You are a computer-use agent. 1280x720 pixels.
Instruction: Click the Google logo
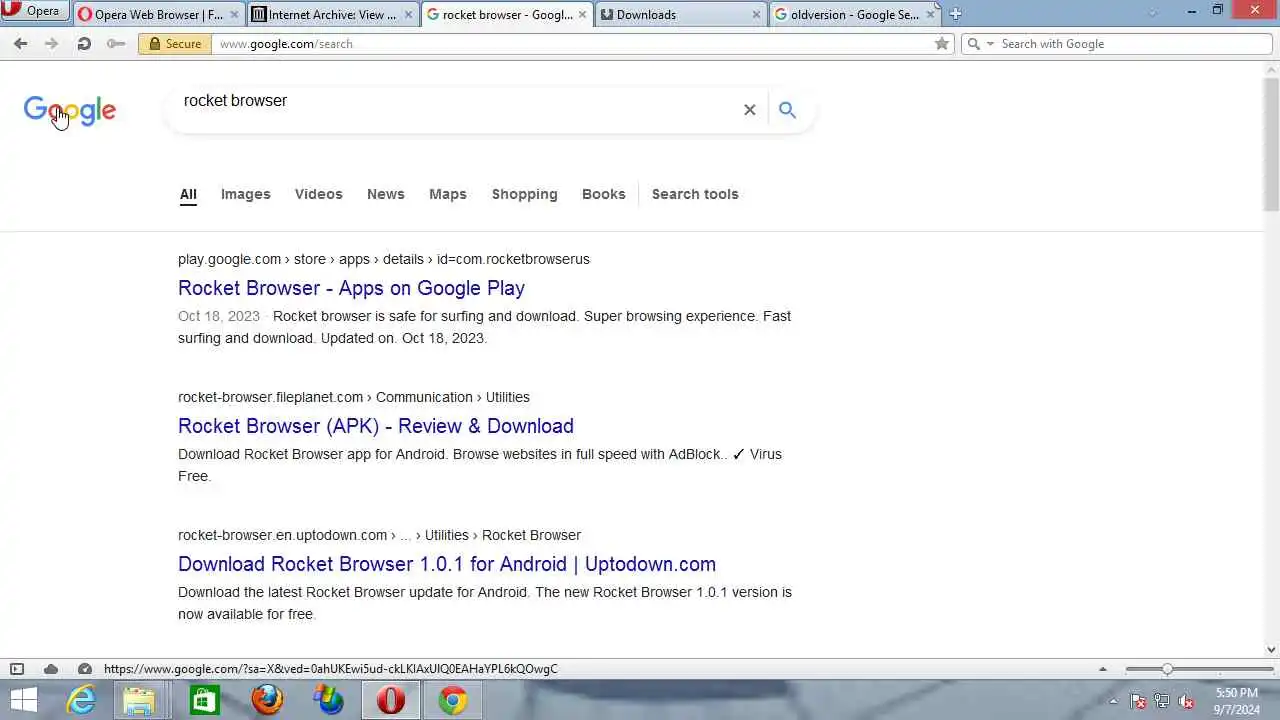pyautogui.click(x=70, y=110)
